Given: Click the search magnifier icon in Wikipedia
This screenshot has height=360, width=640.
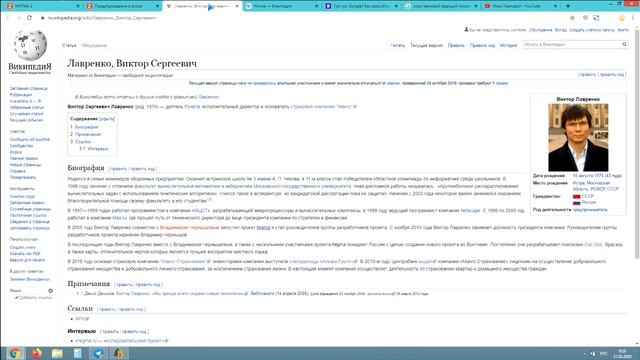Looking at the screenshot, I should pyautogui.click(x=624, y=44).
